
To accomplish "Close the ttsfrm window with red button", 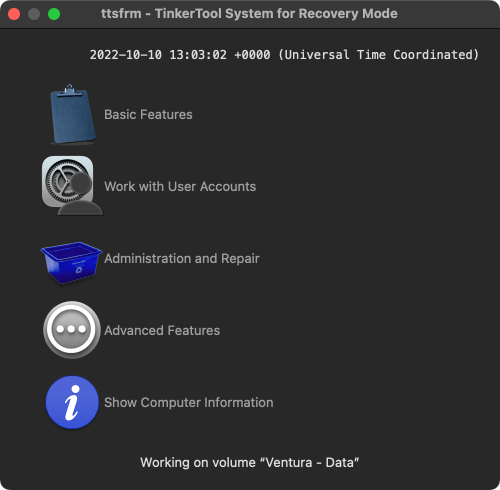I will pos(14,14).
